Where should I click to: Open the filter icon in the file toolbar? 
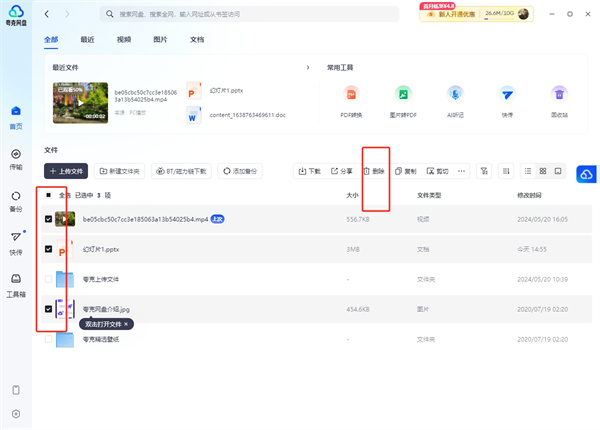tap(484, 171)
